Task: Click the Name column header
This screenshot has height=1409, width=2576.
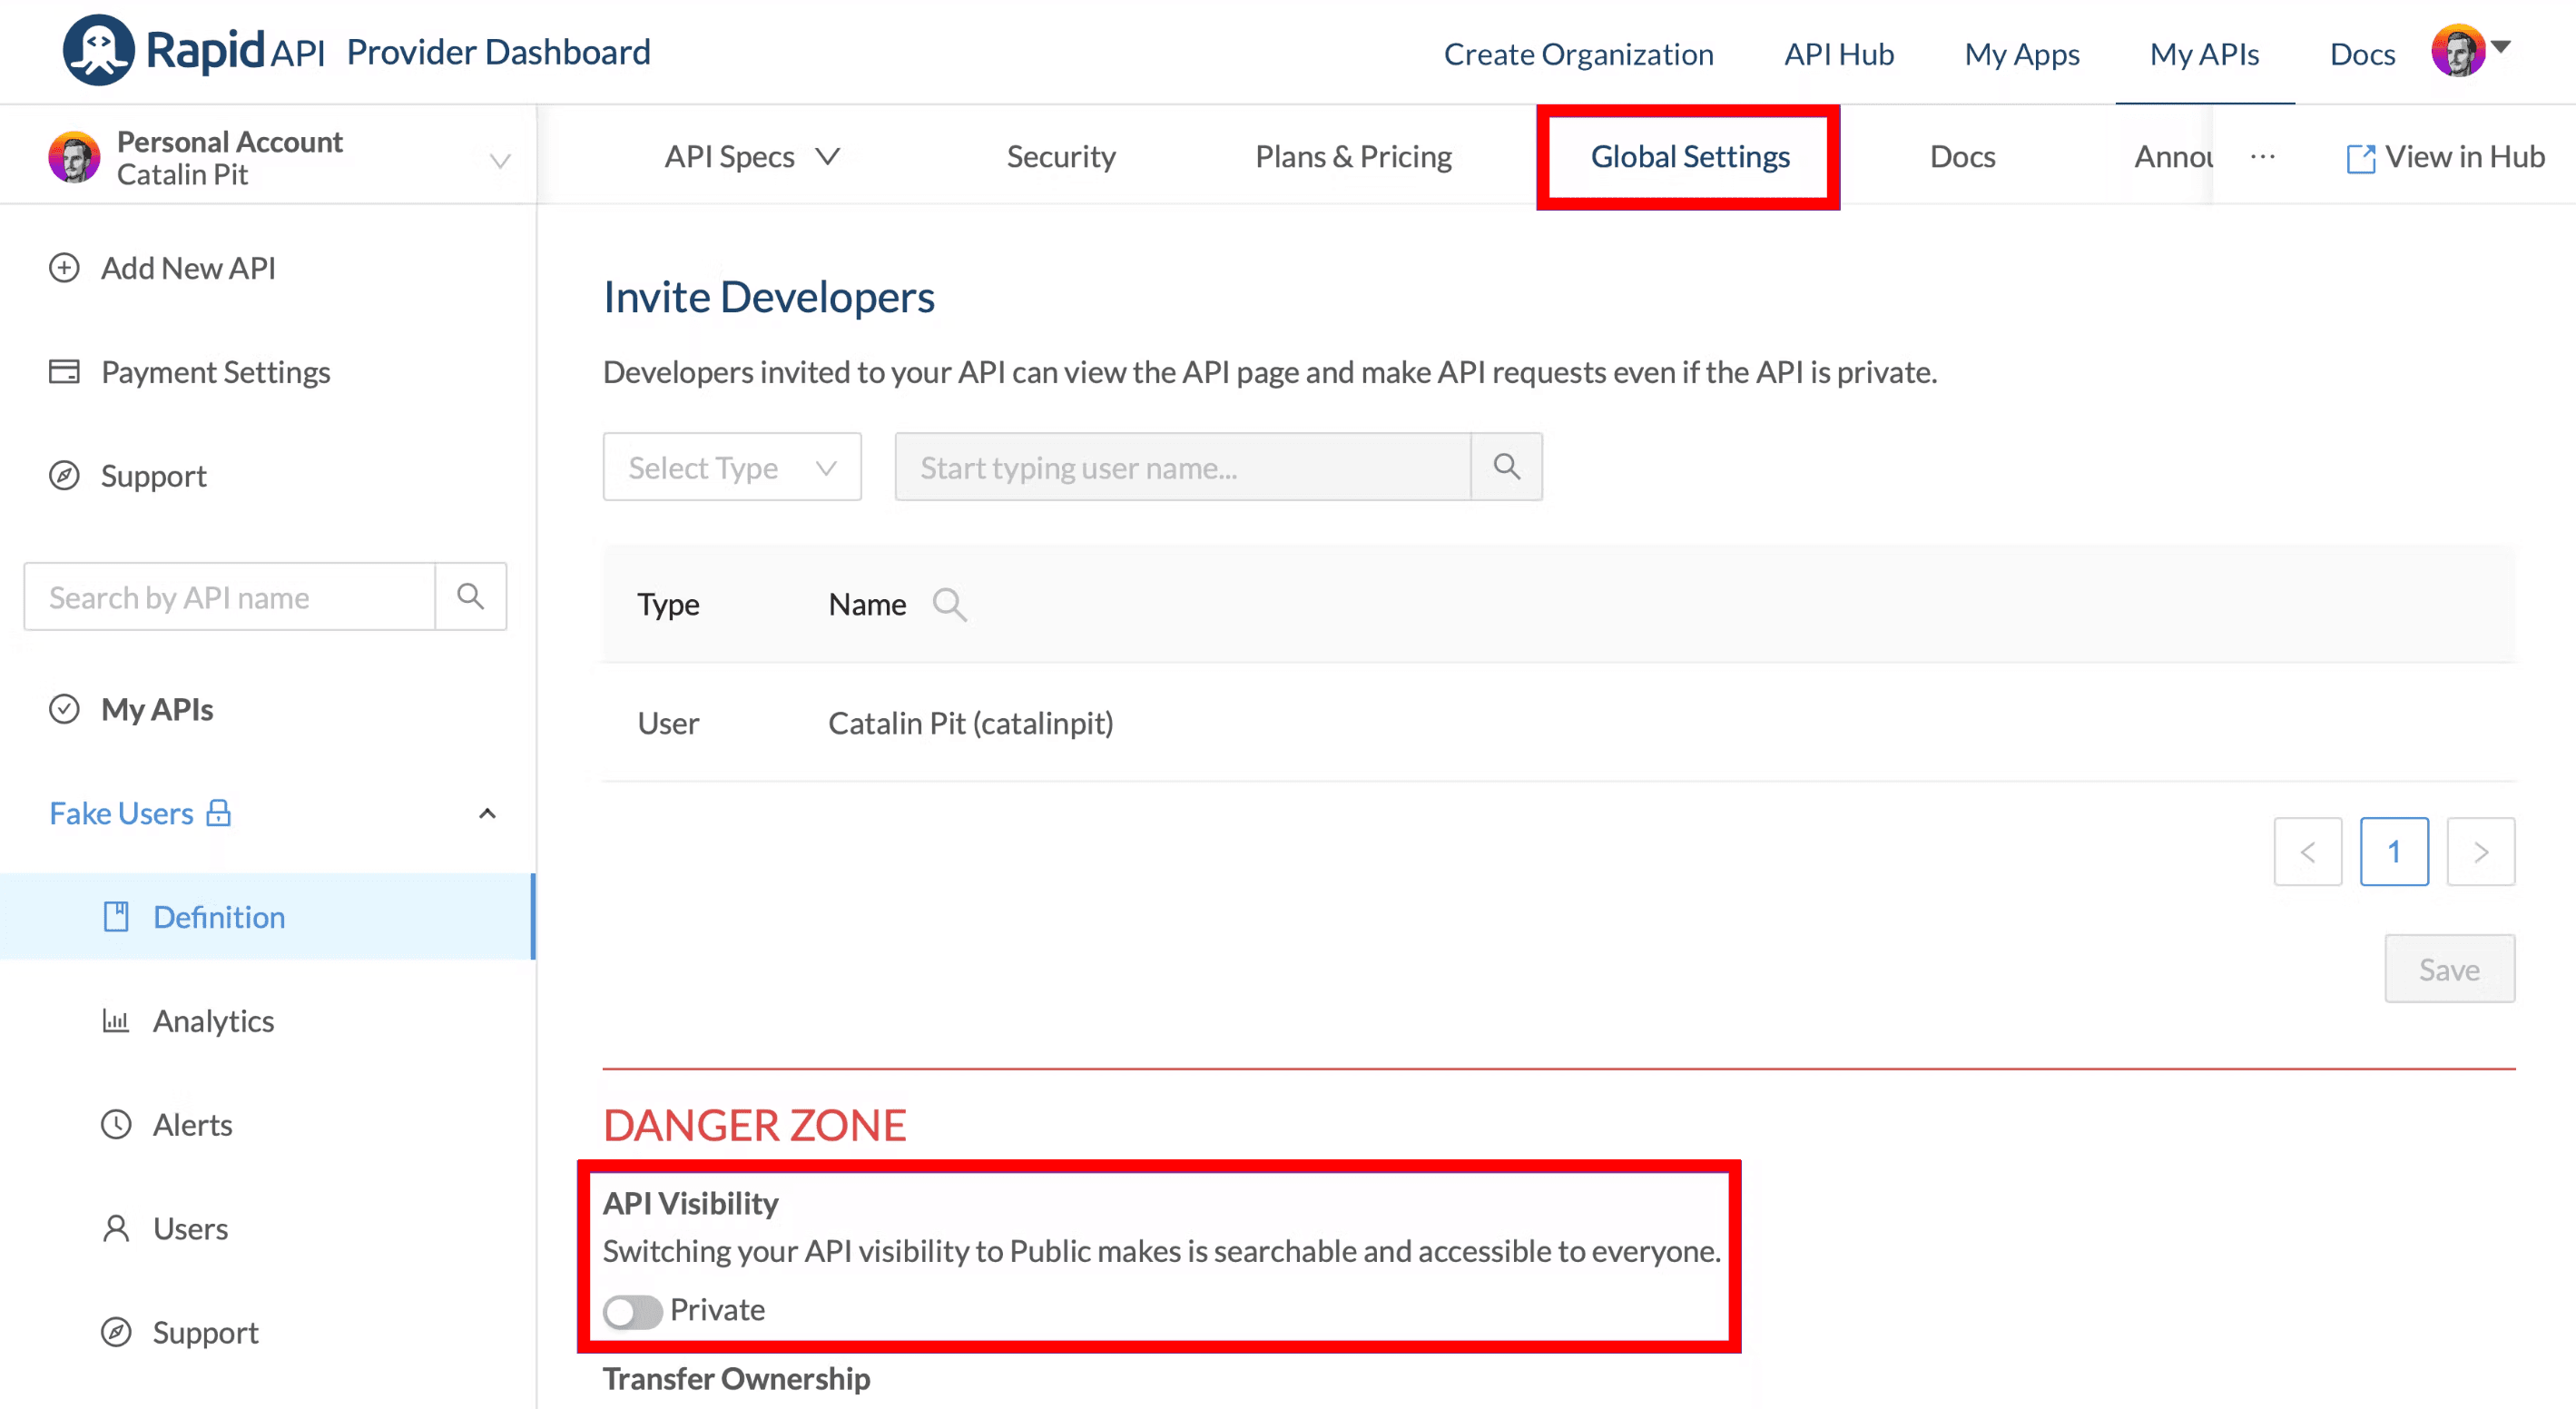Action: click(867, 604)
